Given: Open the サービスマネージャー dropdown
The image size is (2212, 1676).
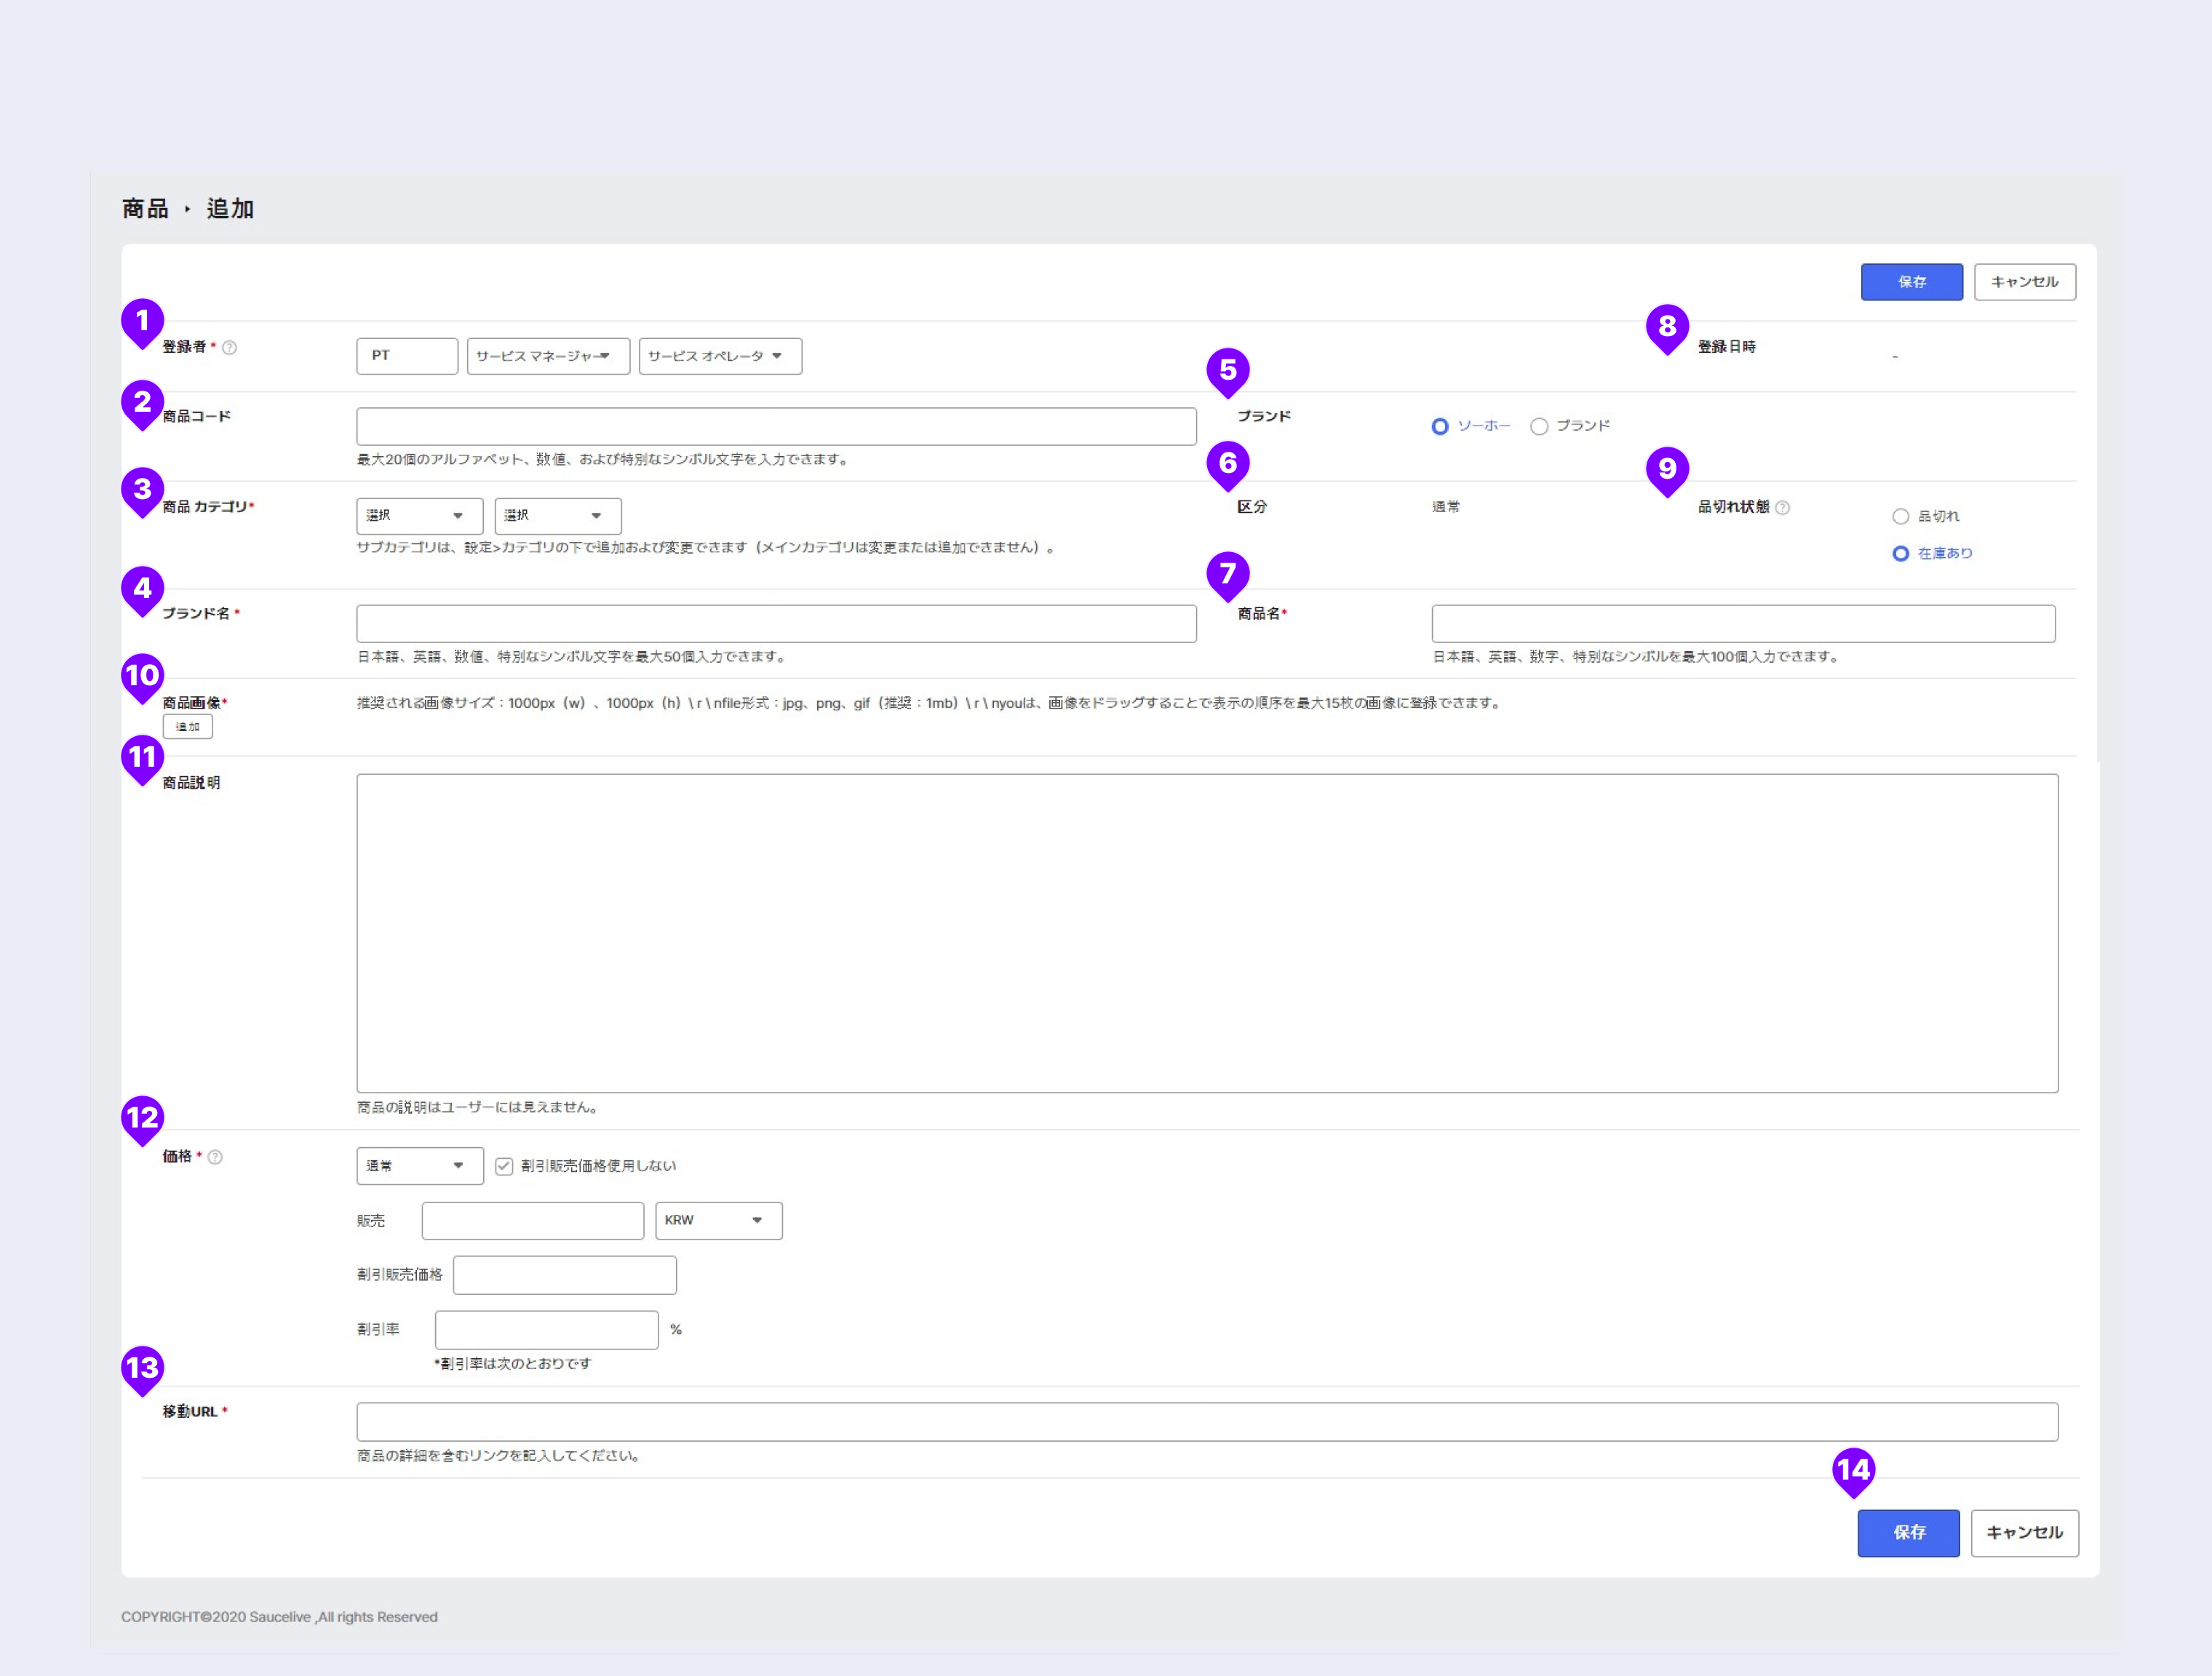Looking at the screenshot, I should [548, 356].
